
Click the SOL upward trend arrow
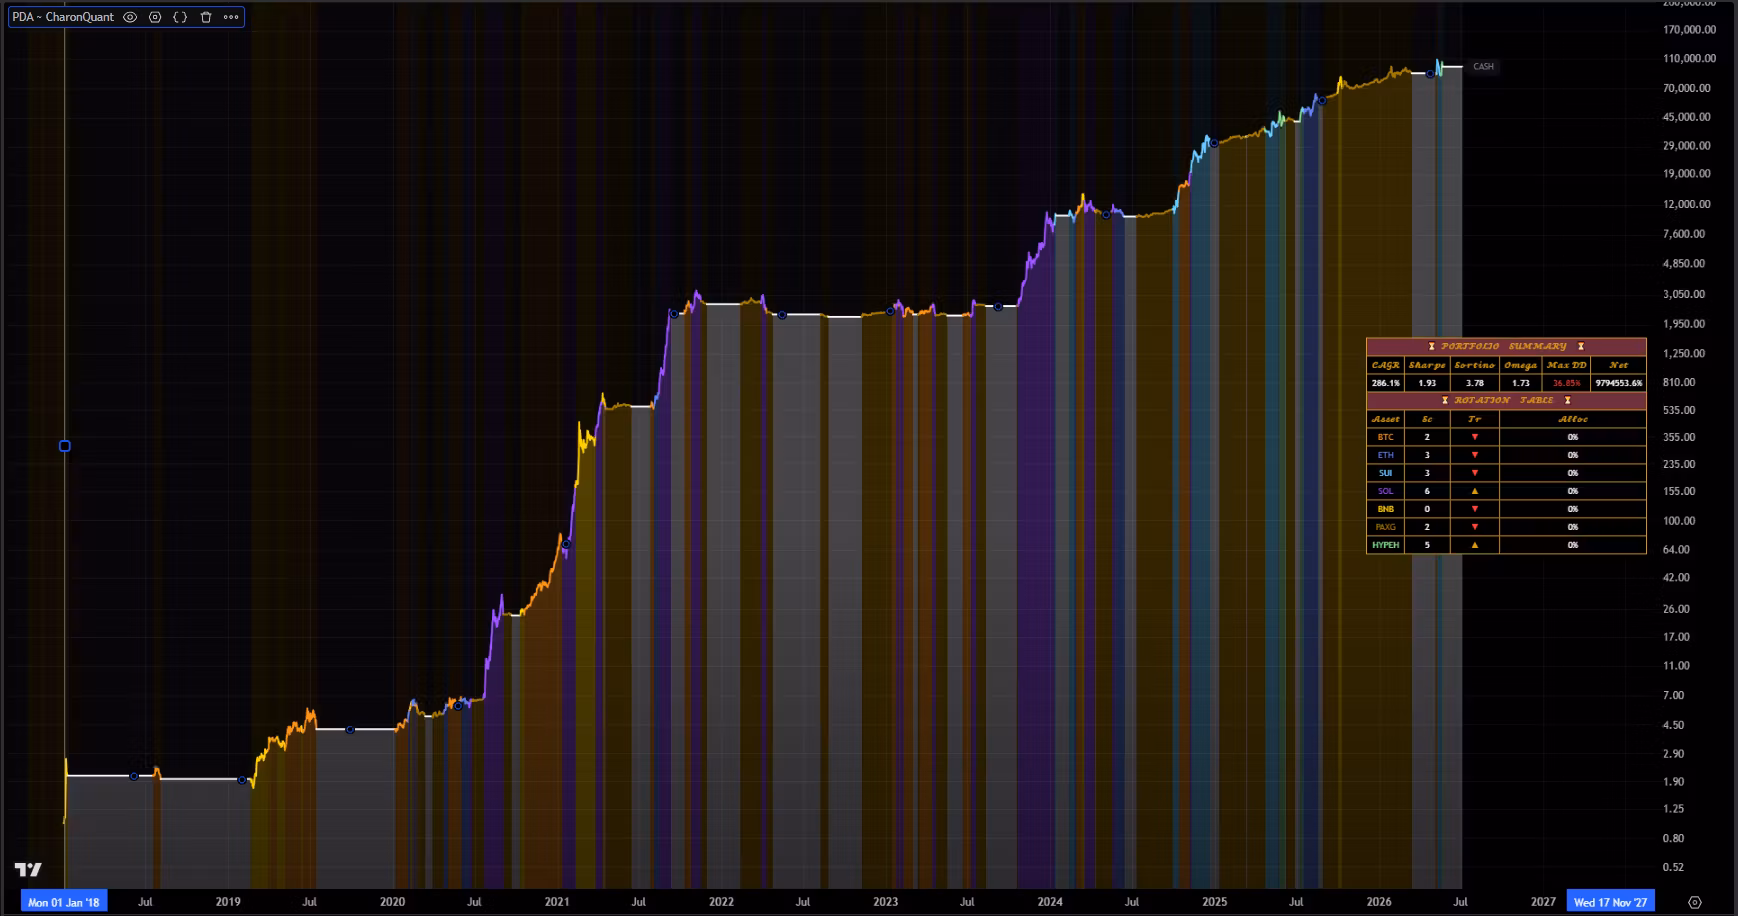pos(1474,491)
